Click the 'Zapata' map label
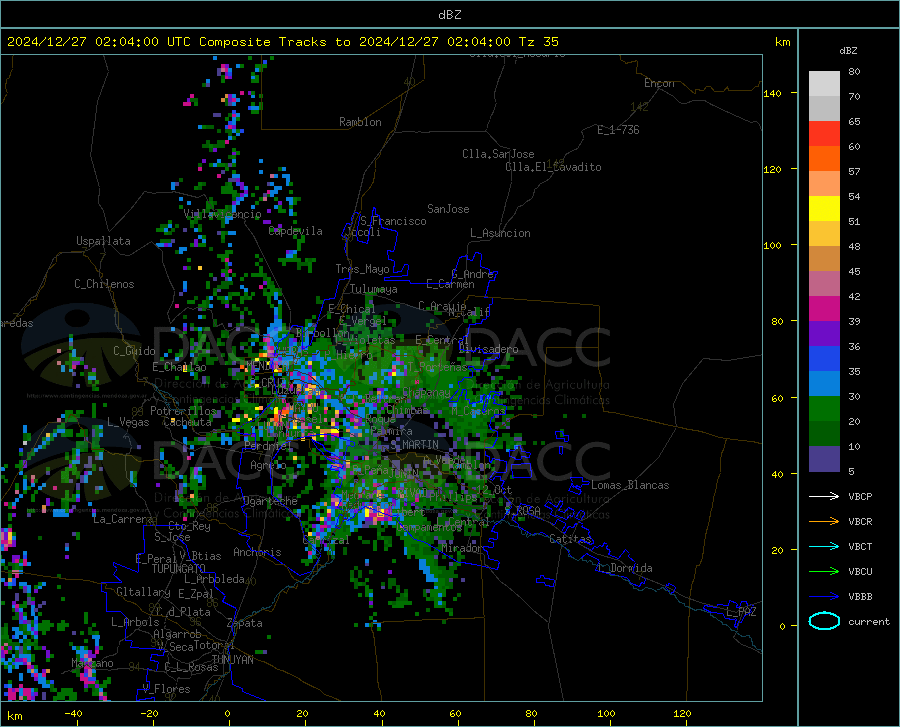This screenshot has height=727, width=900. coord(245,623)
